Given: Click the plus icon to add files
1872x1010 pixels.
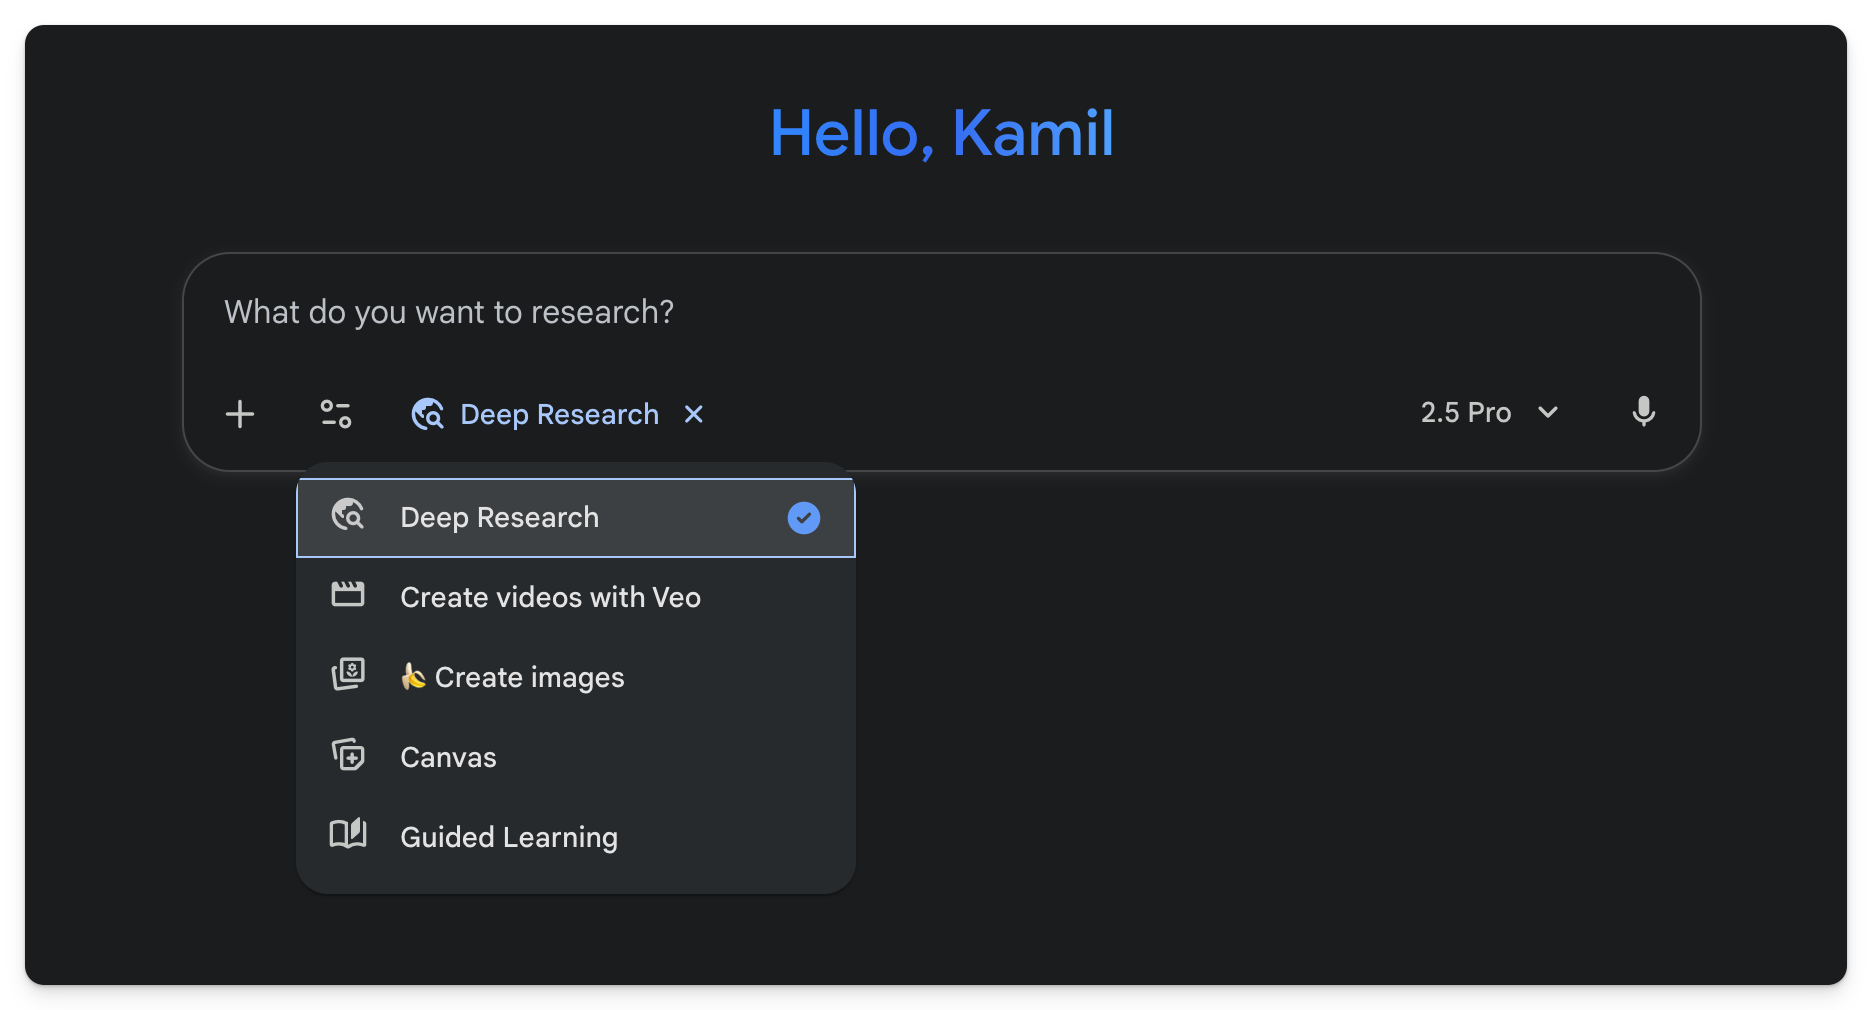Looking at the screenshot, I should tap(240, 414).
